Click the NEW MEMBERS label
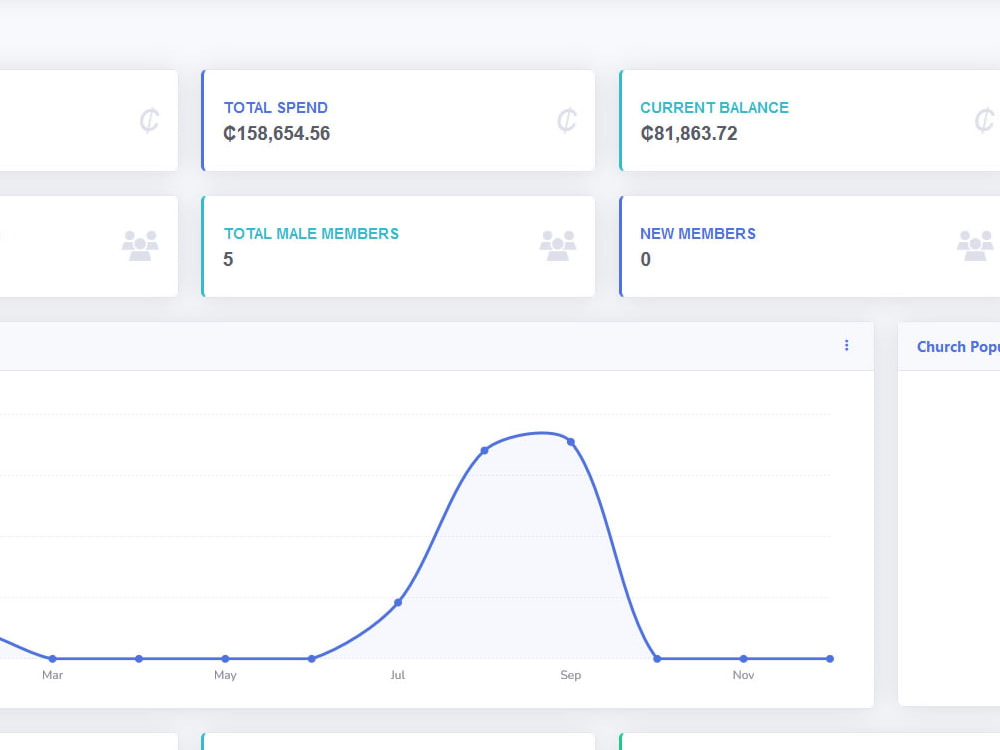Image resolution: width=1000 pixels, height=750 pixels. 698,234
